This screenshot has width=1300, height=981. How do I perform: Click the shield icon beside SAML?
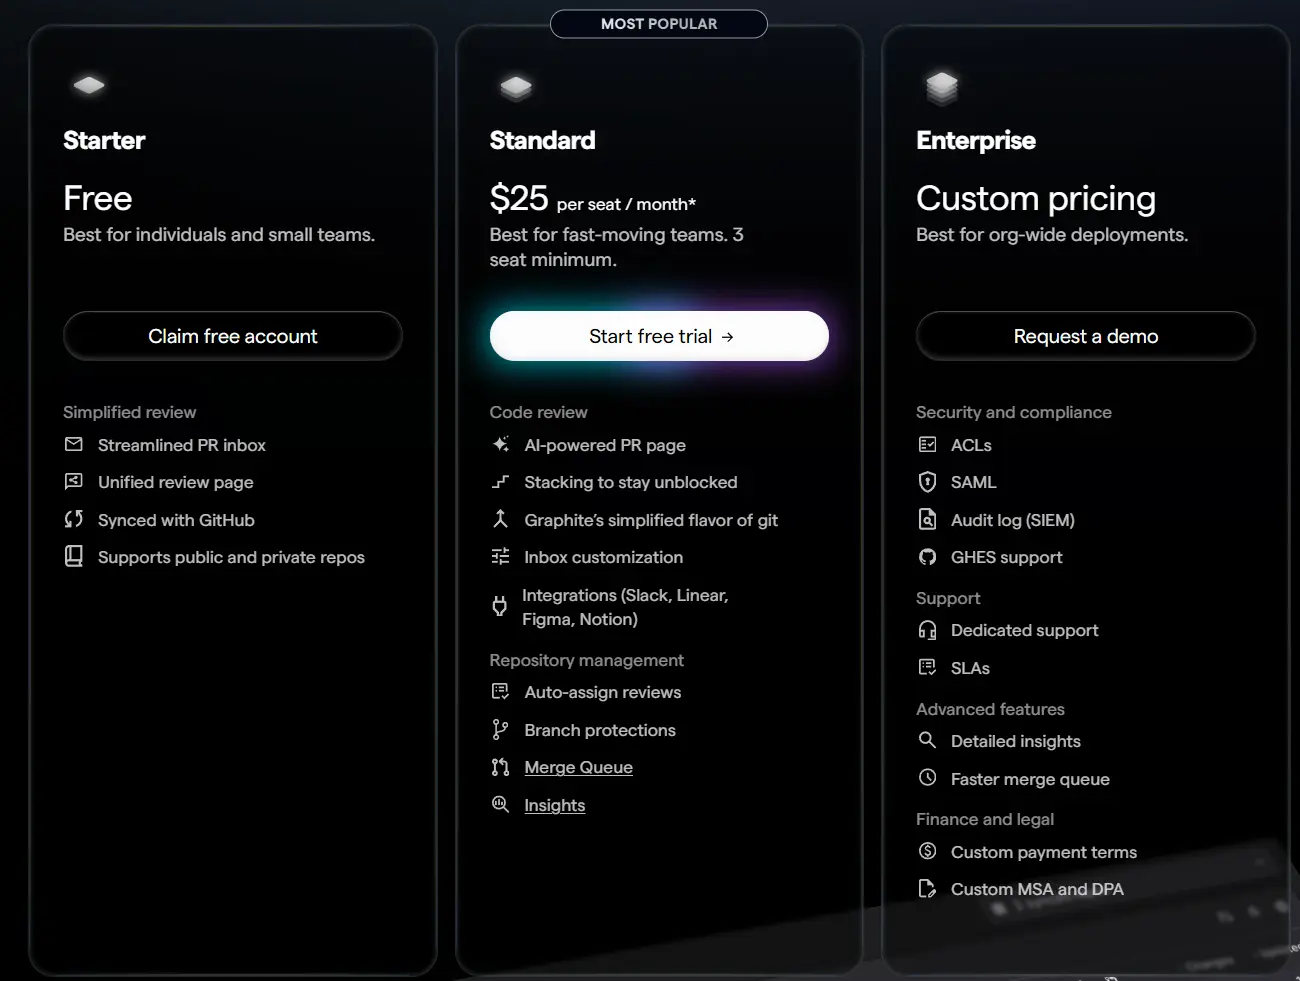pos(927,482)
